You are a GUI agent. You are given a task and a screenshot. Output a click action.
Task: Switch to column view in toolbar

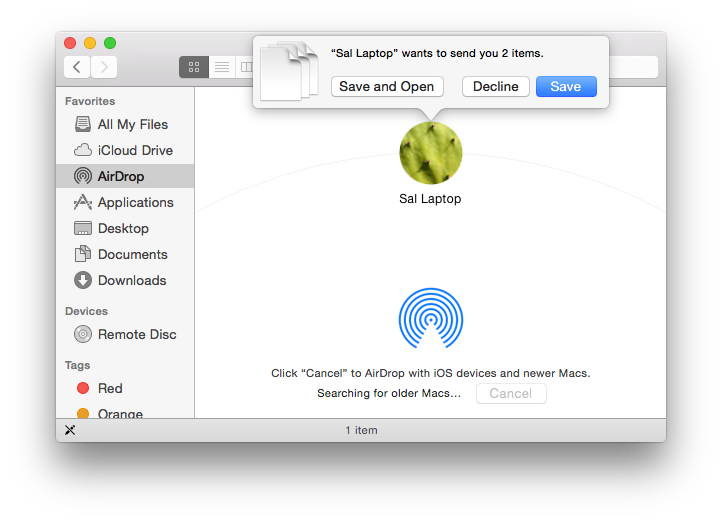coord(245,67)
